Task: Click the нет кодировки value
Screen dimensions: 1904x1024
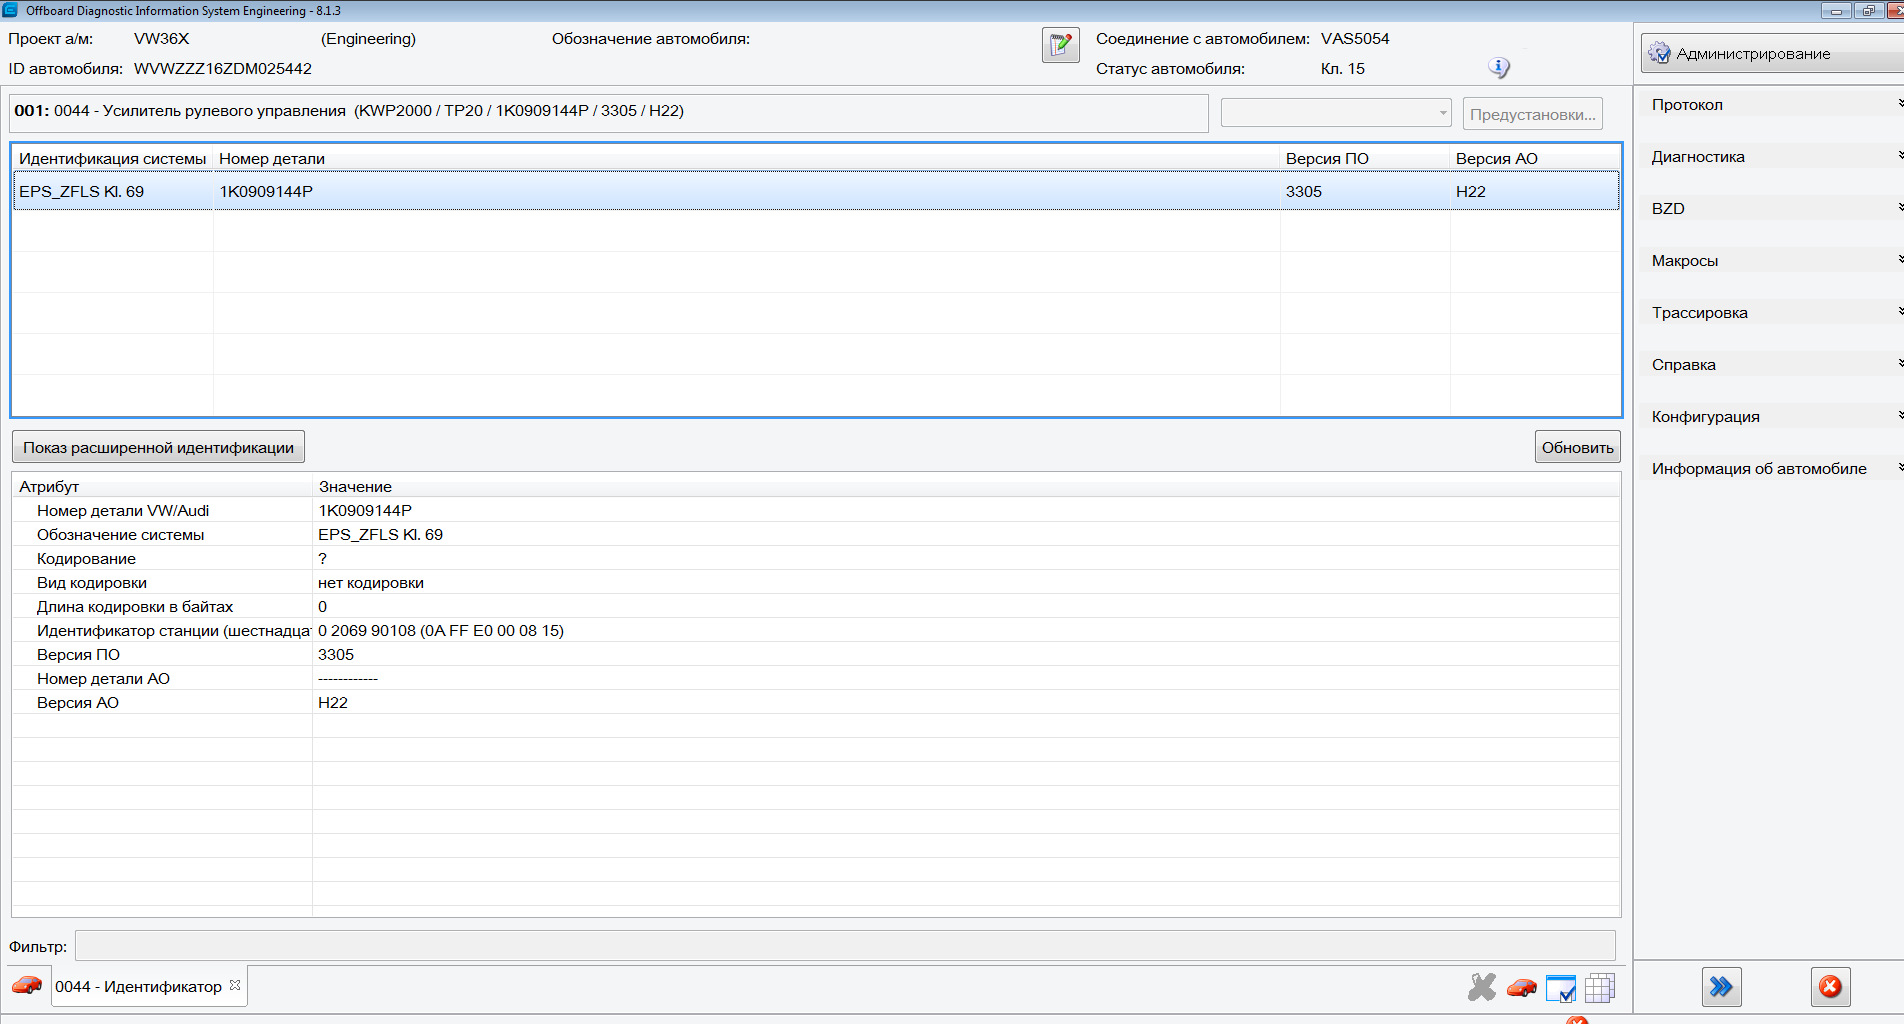Action: (371, 583)
